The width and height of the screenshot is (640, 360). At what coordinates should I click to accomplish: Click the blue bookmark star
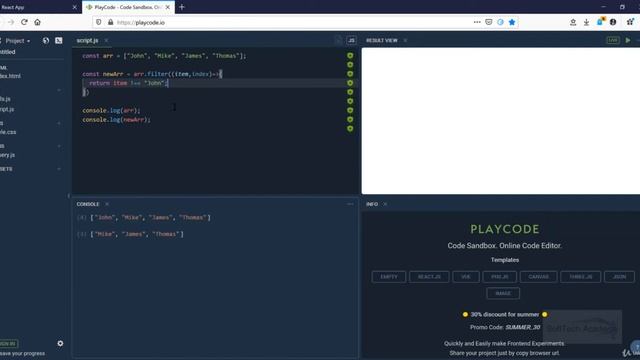[x=512, y=22]
